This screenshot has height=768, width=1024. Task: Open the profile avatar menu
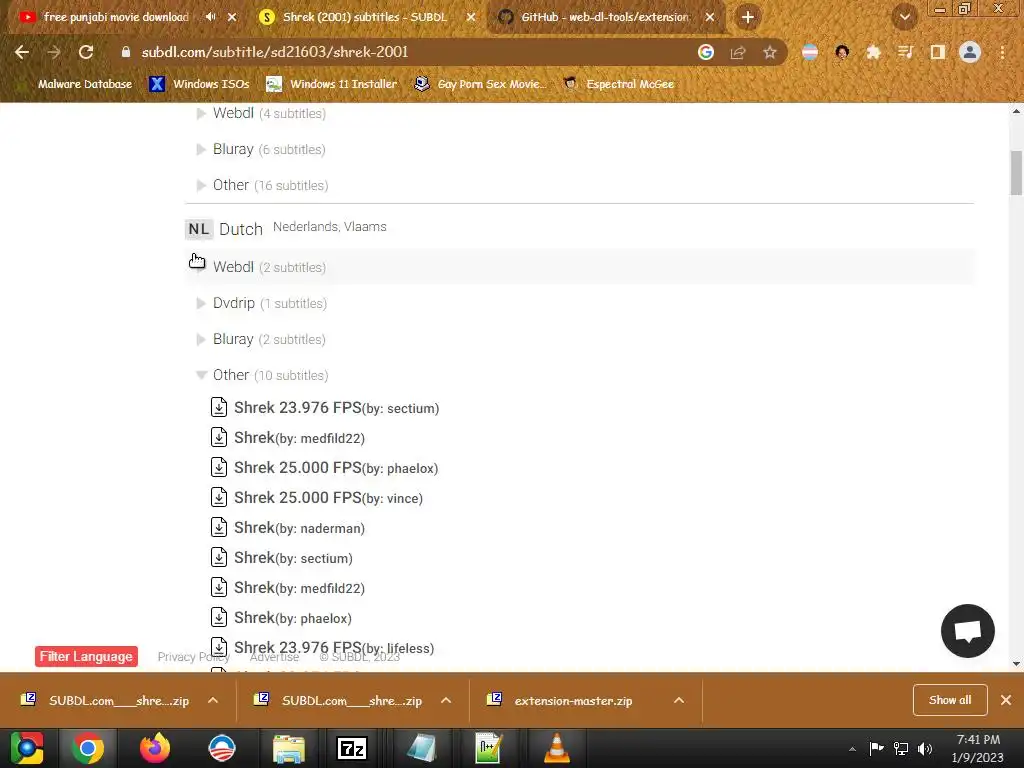pos(970,52)
